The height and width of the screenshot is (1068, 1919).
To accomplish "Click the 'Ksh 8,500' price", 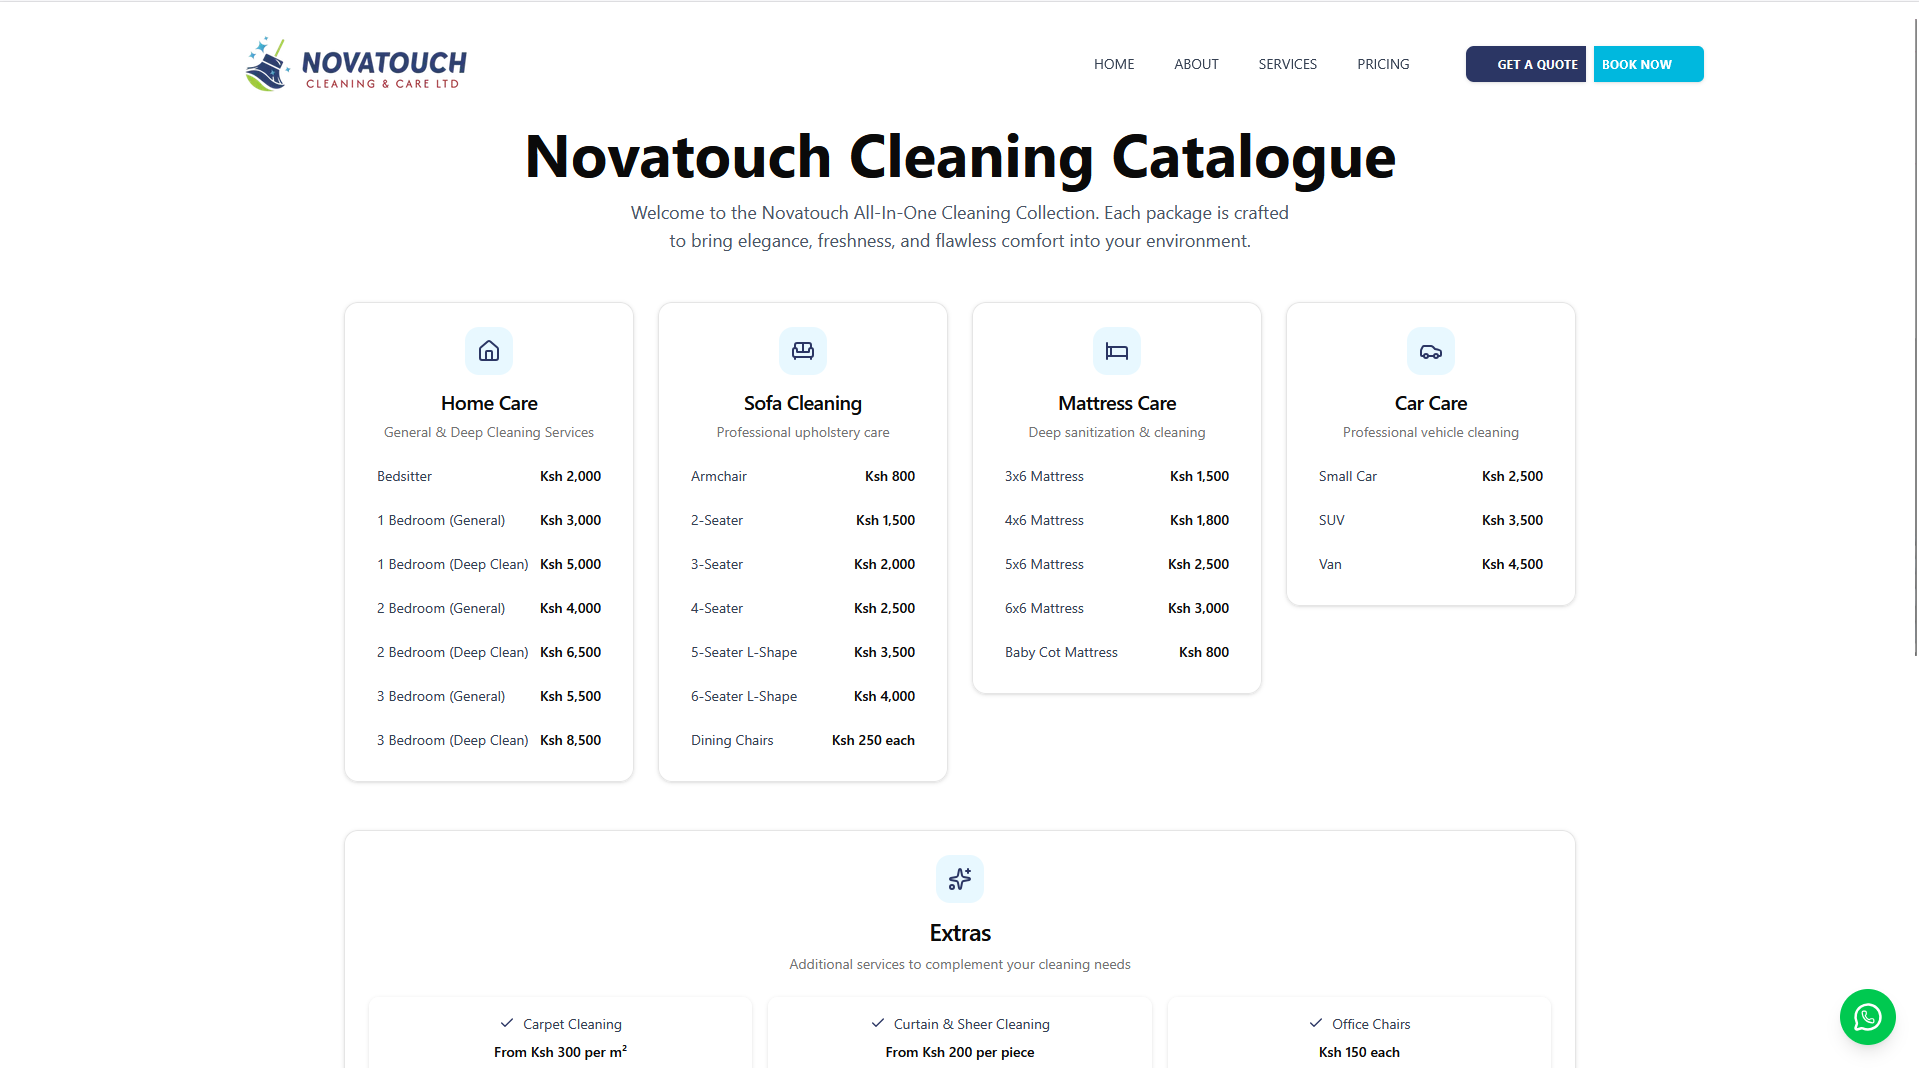I will tap(570, 740).
